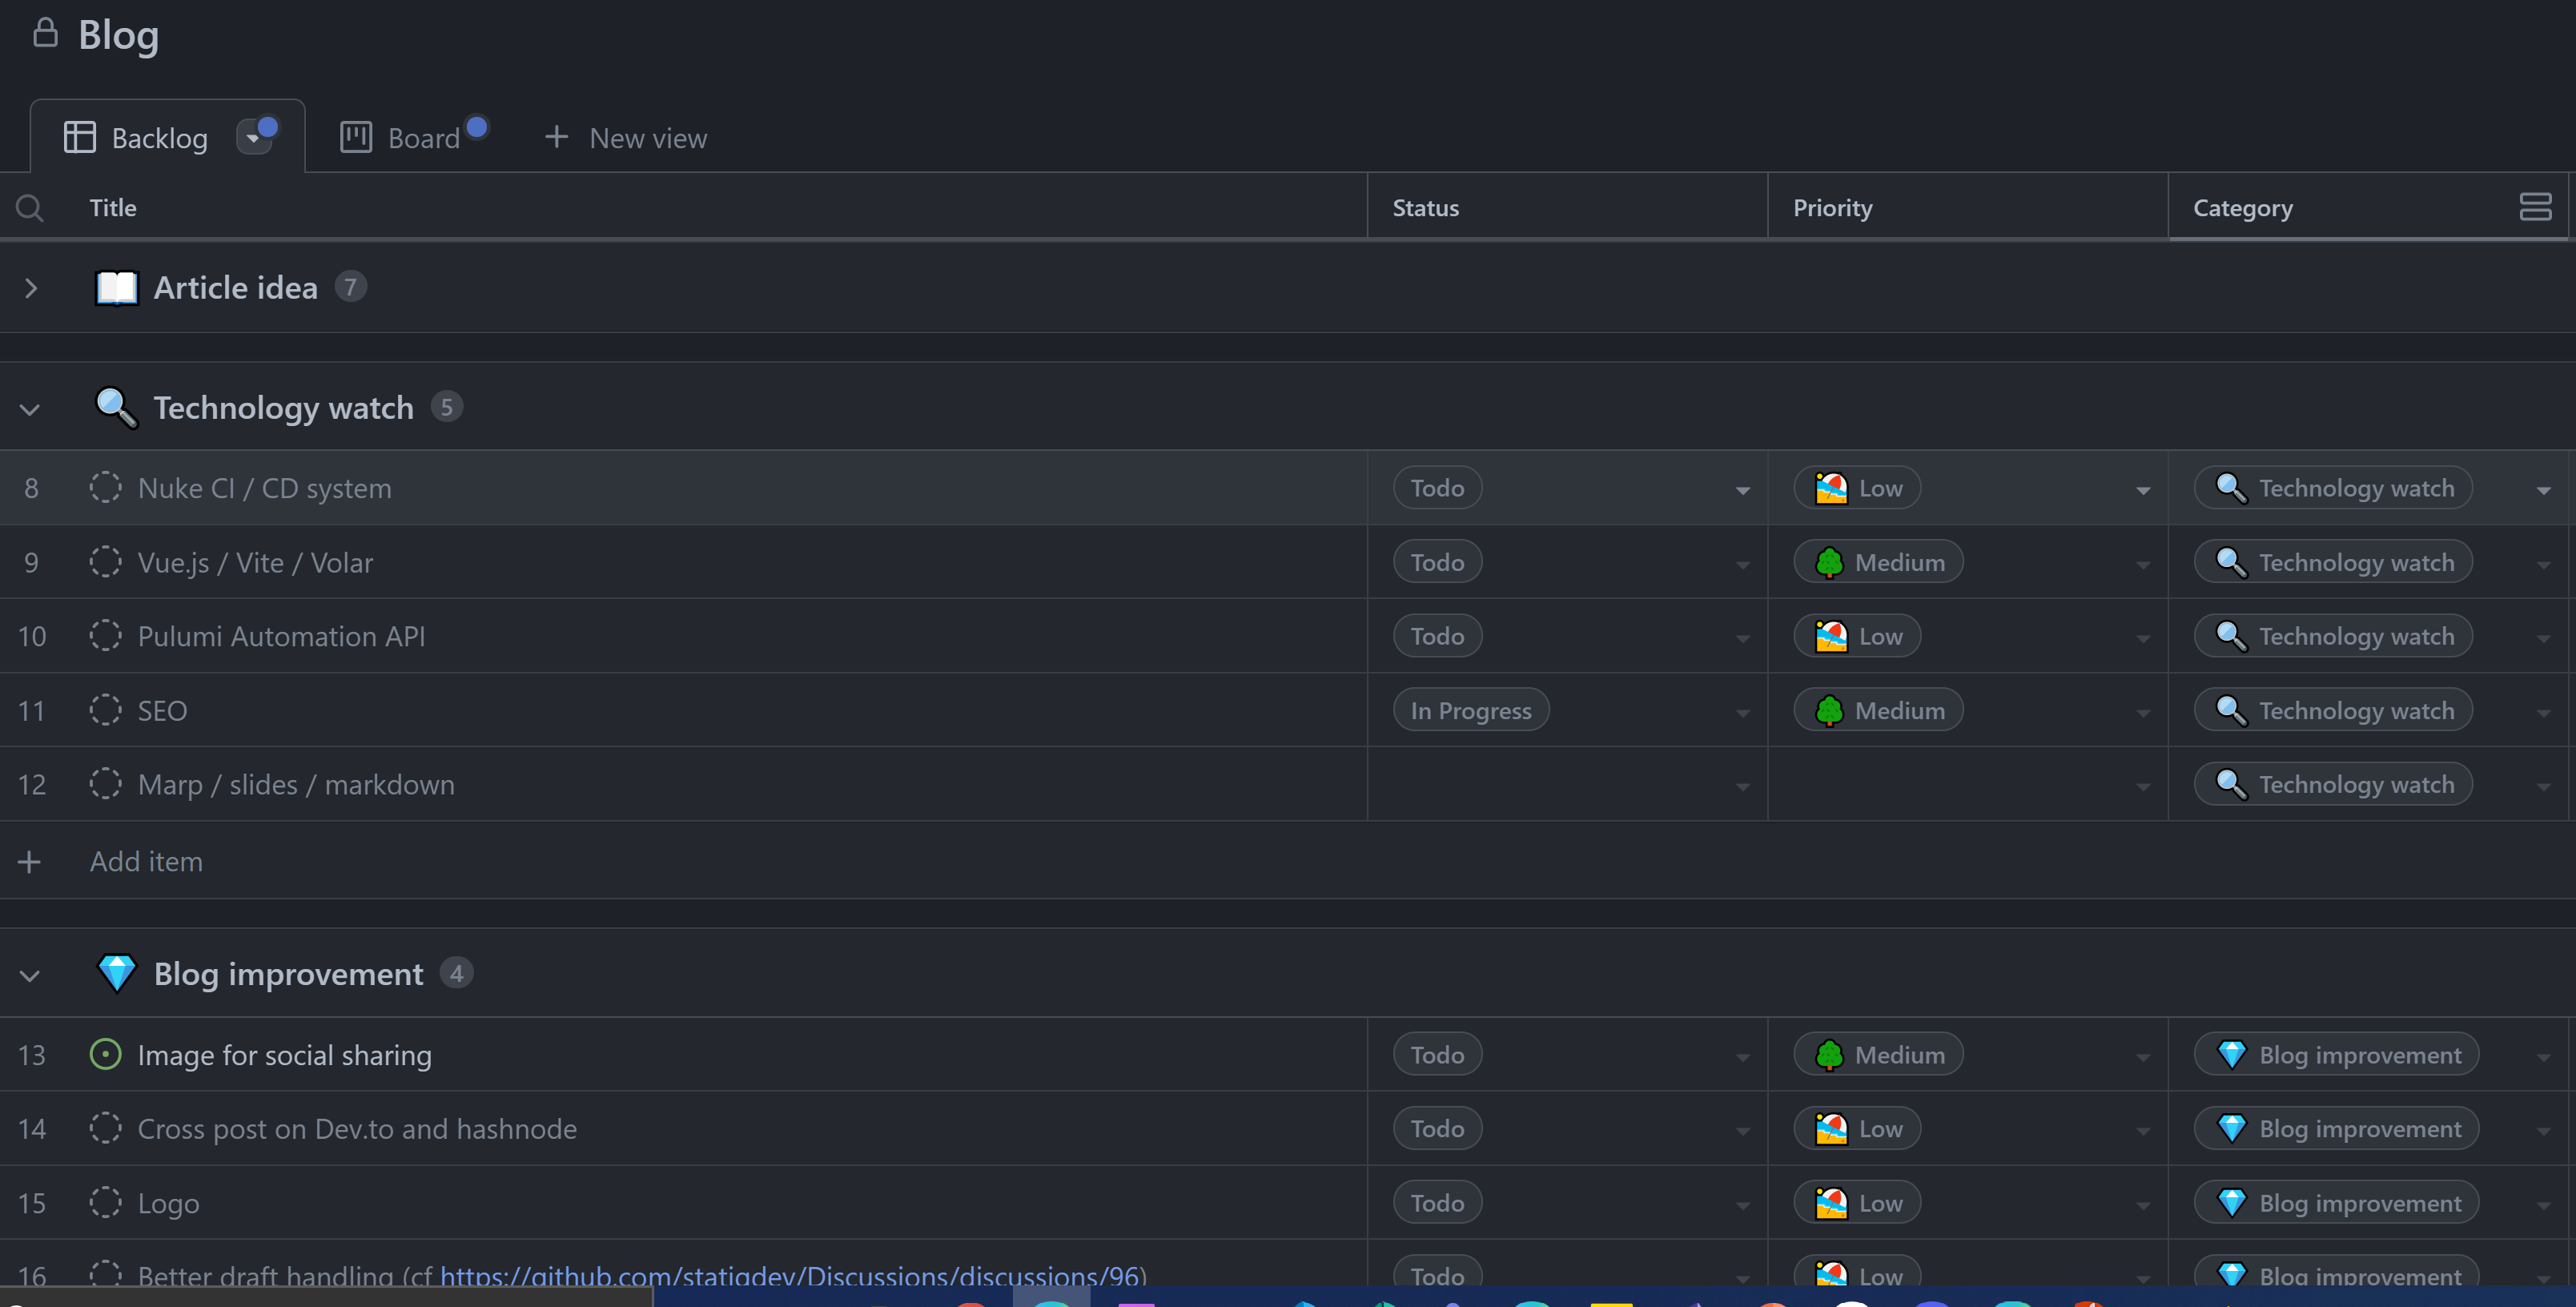Expand the Article idea group

30,288
